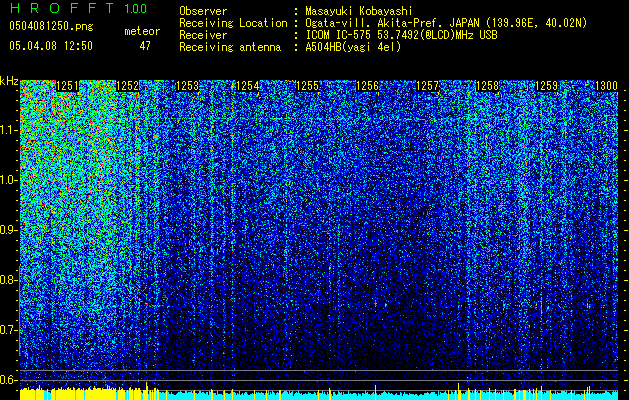The width and height of the screenshot is (629, 400).
Task: Click the 1251 time marker label
Action: tap(67, 86)
